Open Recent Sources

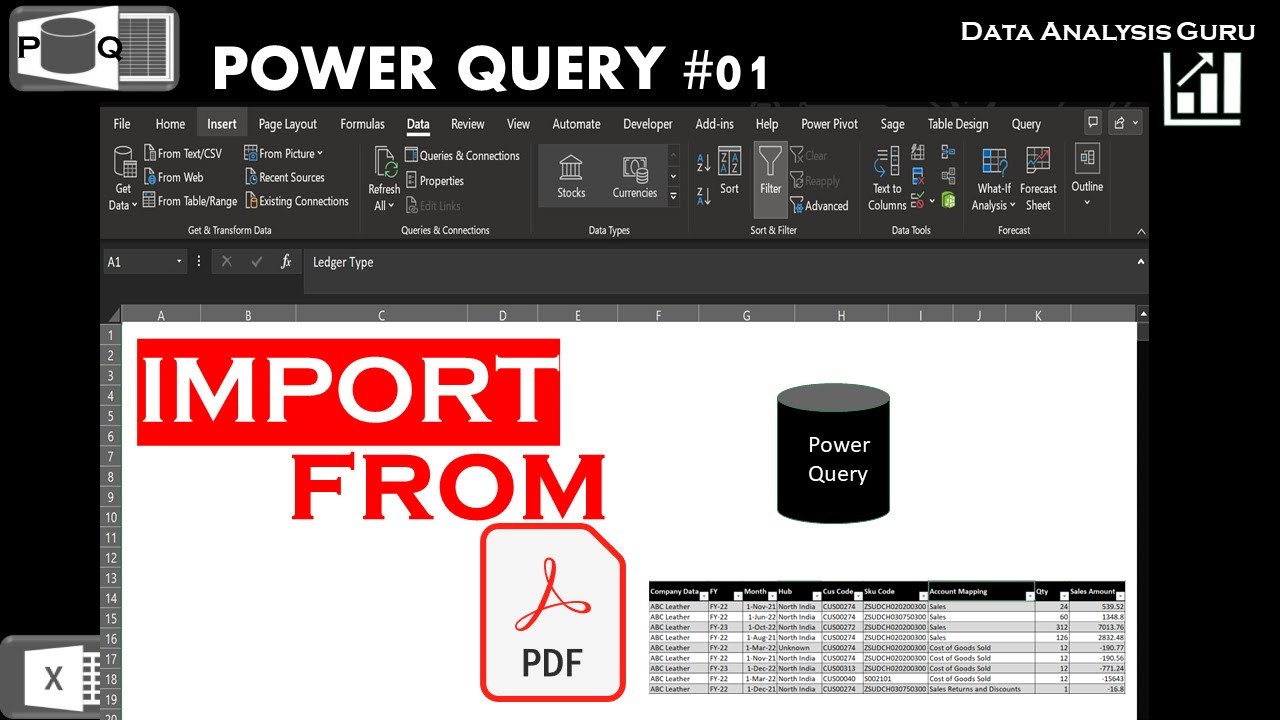click(x=284, y=177)
